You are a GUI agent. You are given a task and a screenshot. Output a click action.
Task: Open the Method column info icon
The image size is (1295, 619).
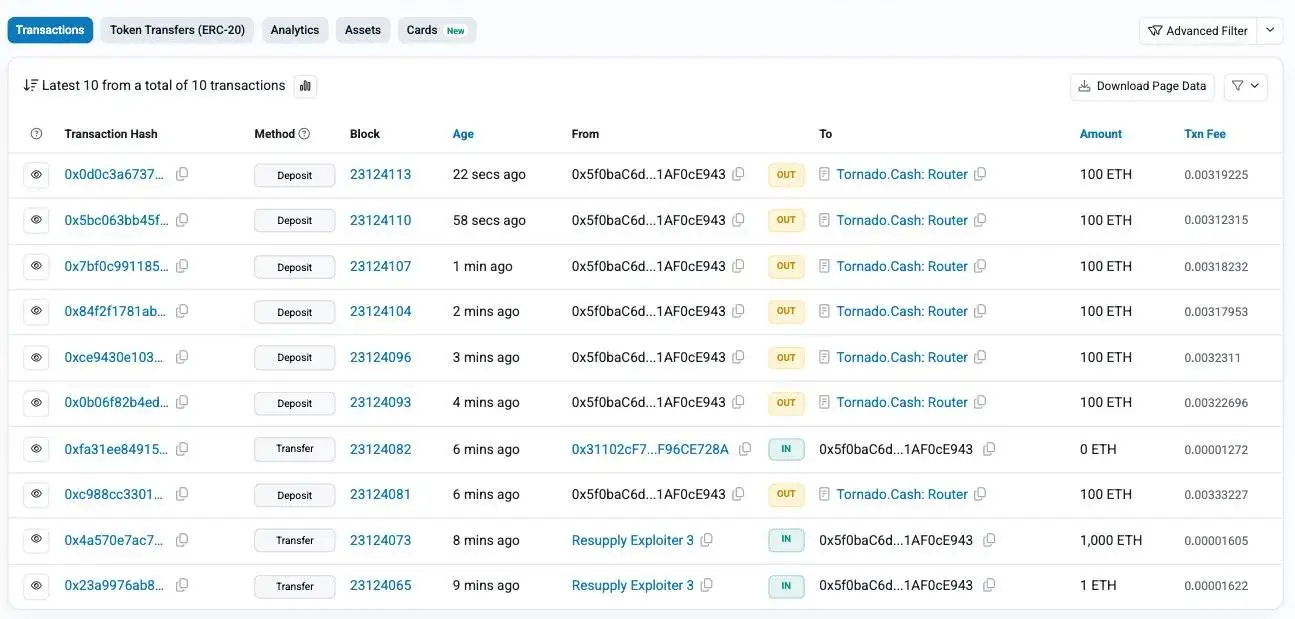tap(304, 132)
